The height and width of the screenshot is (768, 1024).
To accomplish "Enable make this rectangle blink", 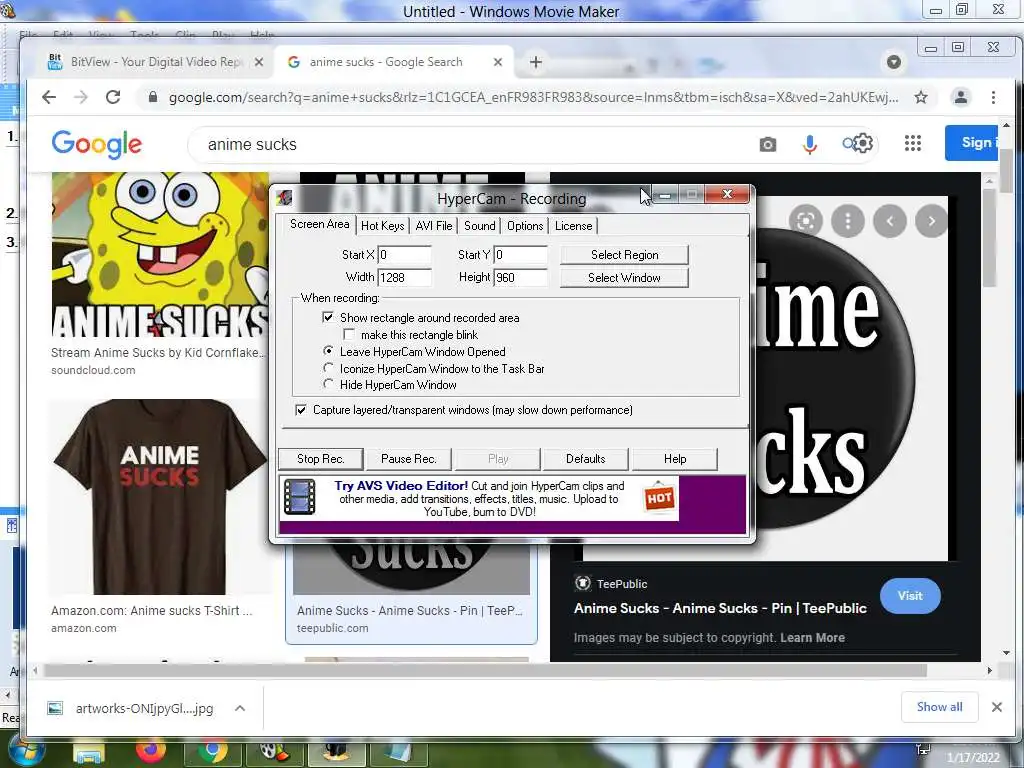I will [x=349, y=334].
